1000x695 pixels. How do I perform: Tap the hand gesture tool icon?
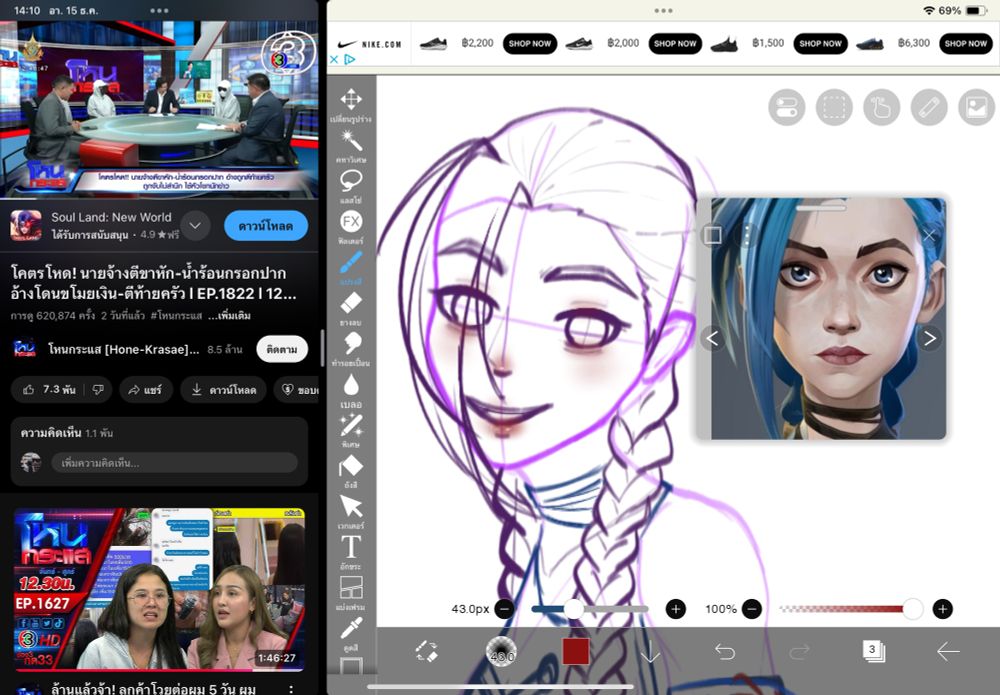(x=881, y=107)
